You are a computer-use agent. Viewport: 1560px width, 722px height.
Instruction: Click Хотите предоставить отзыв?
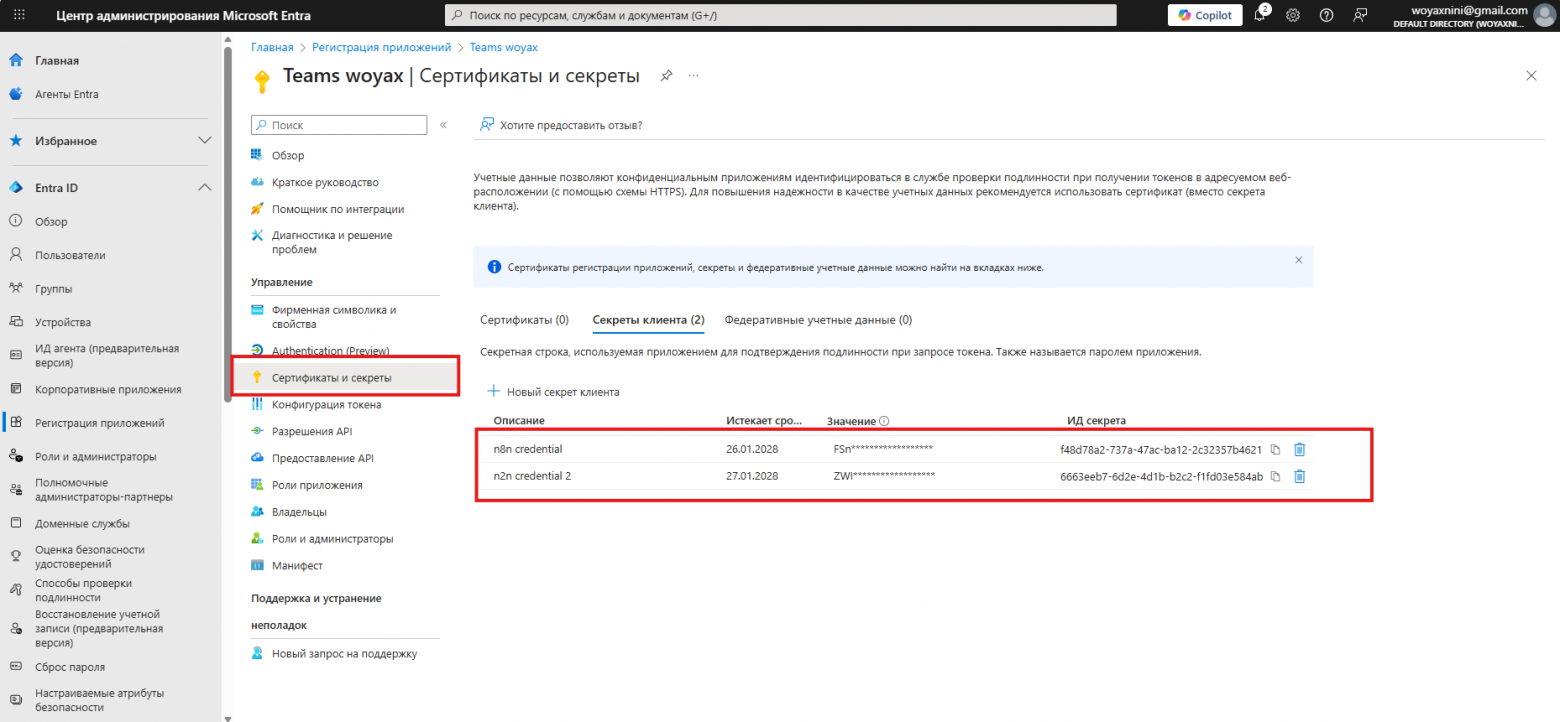(561, 125)
